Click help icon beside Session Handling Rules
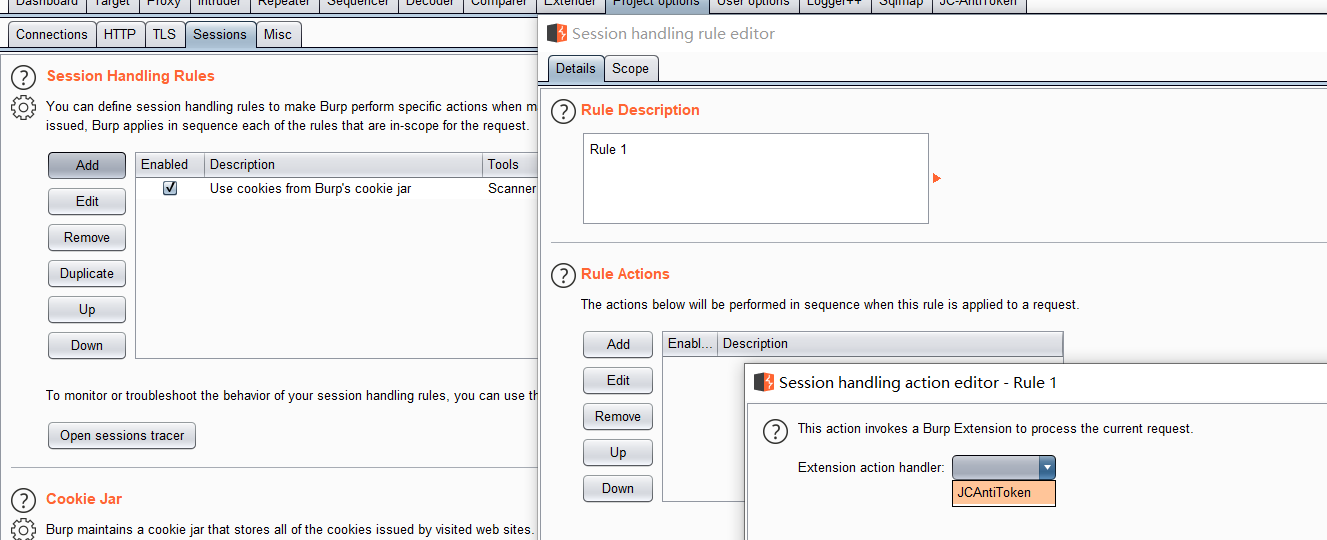The width and height of the screenshot is (1327, 540). tap(24, 78)
